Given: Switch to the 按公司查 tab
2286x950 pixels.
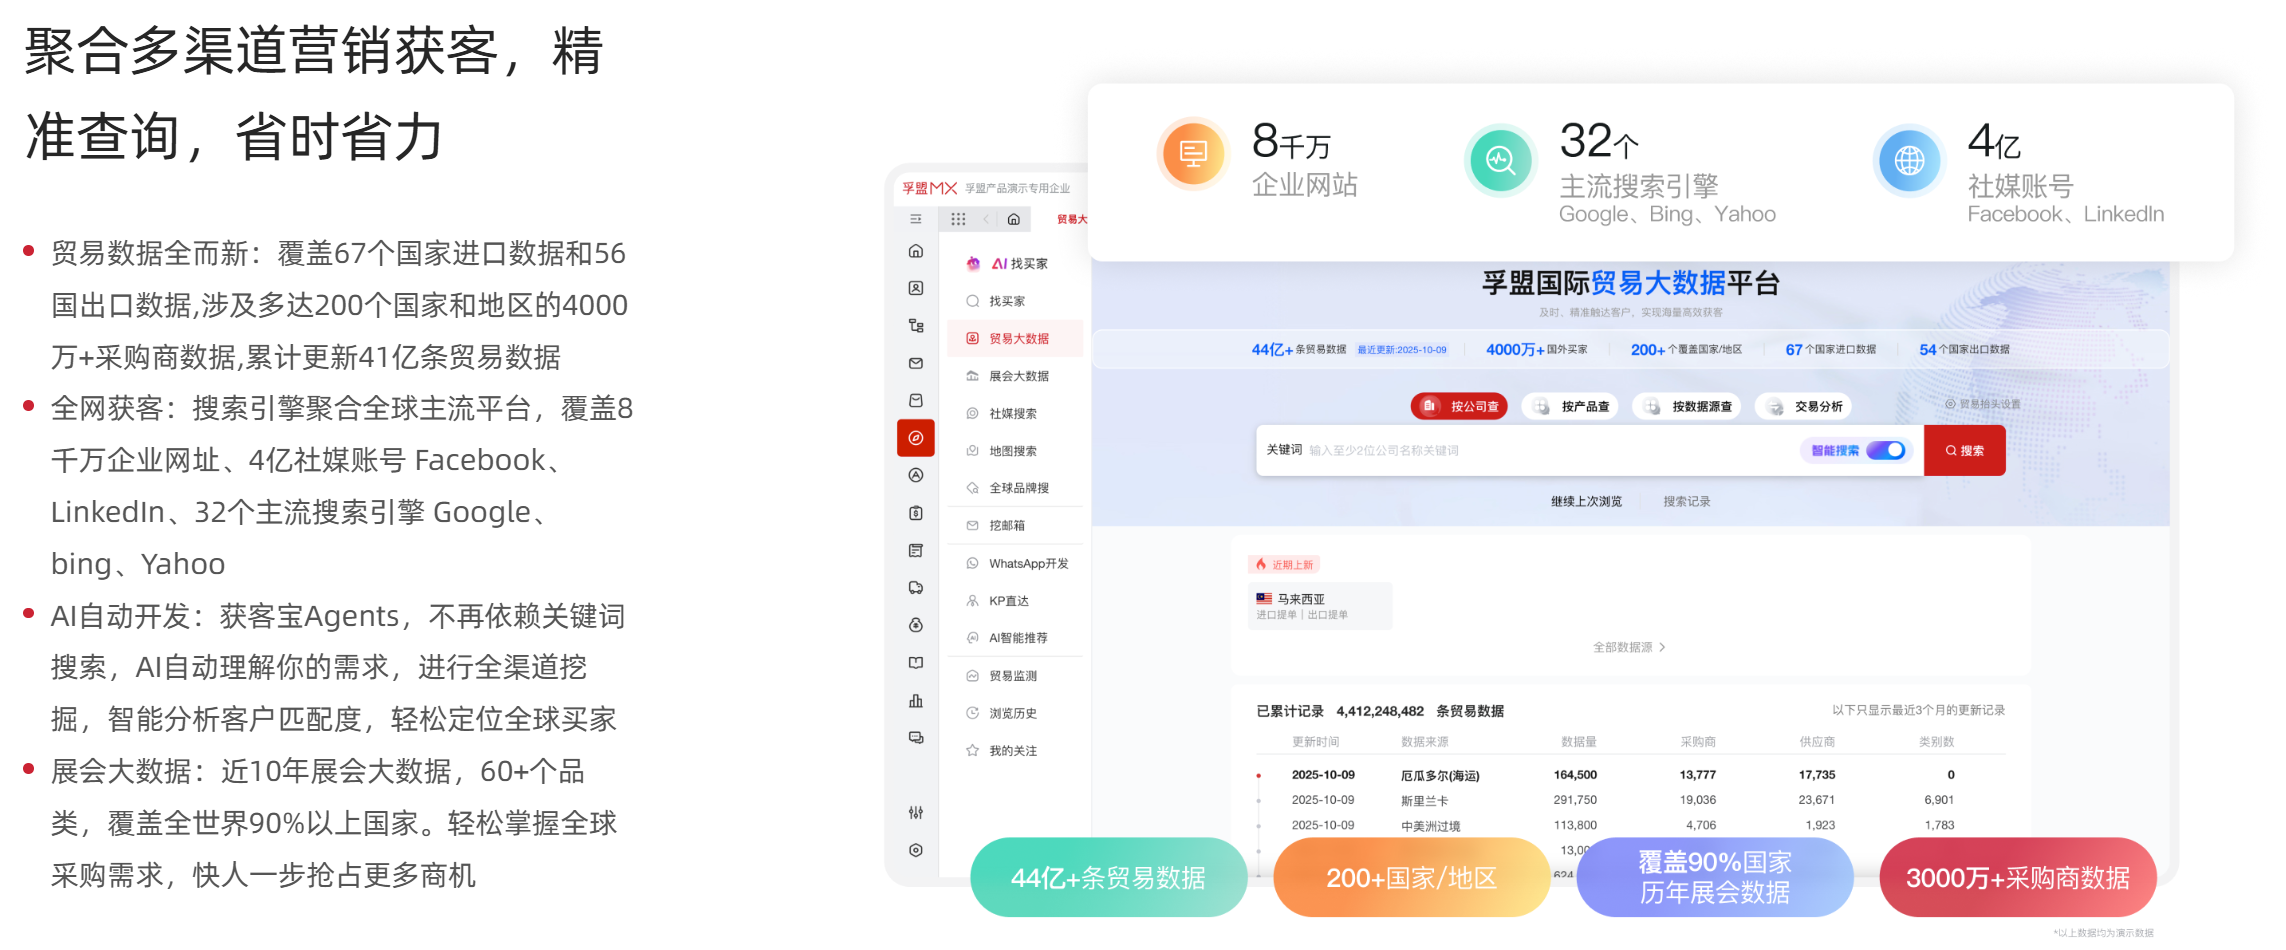Looking at the screenshot, I should click(1460, 406).
